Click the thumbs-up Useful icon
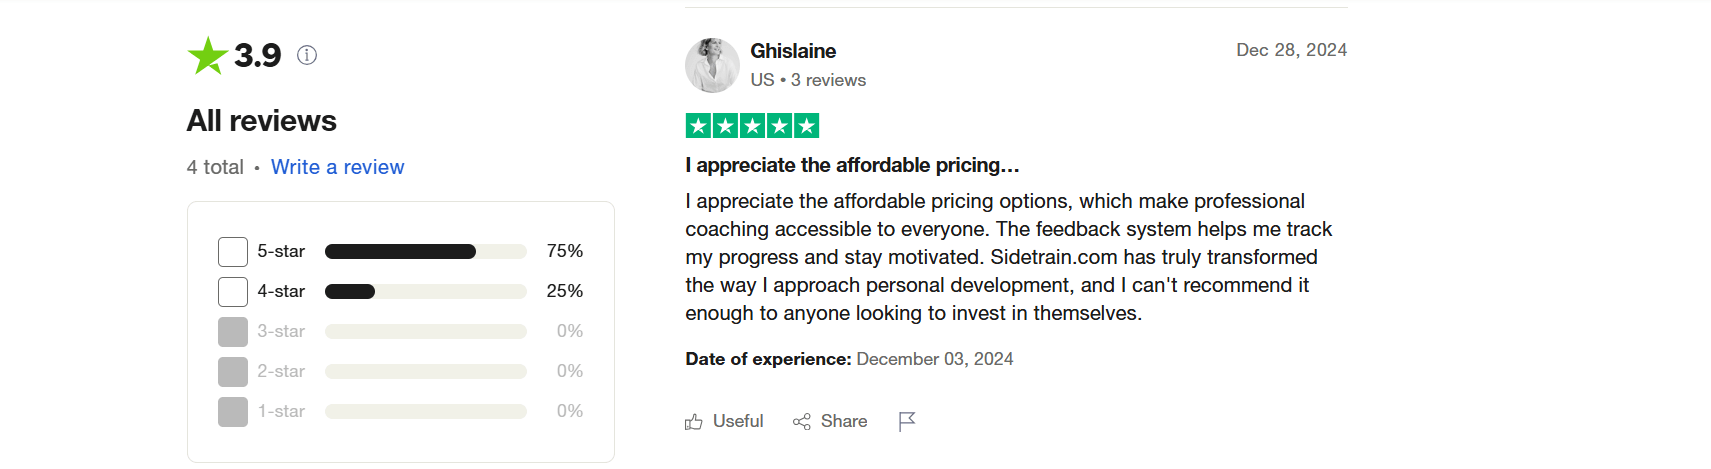1711x469 pixels. [x=694, y=422]
